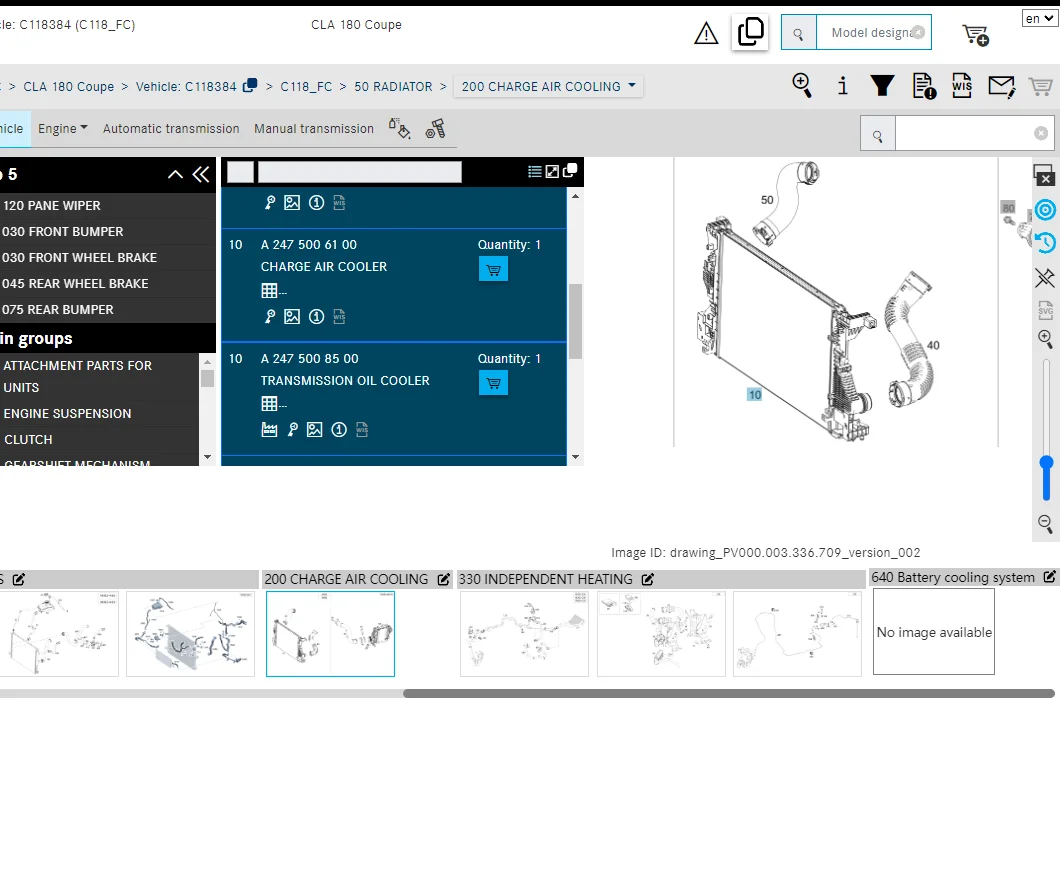
Task: Open the document with exclamation notes icon
Action: (x=923, y=86)
